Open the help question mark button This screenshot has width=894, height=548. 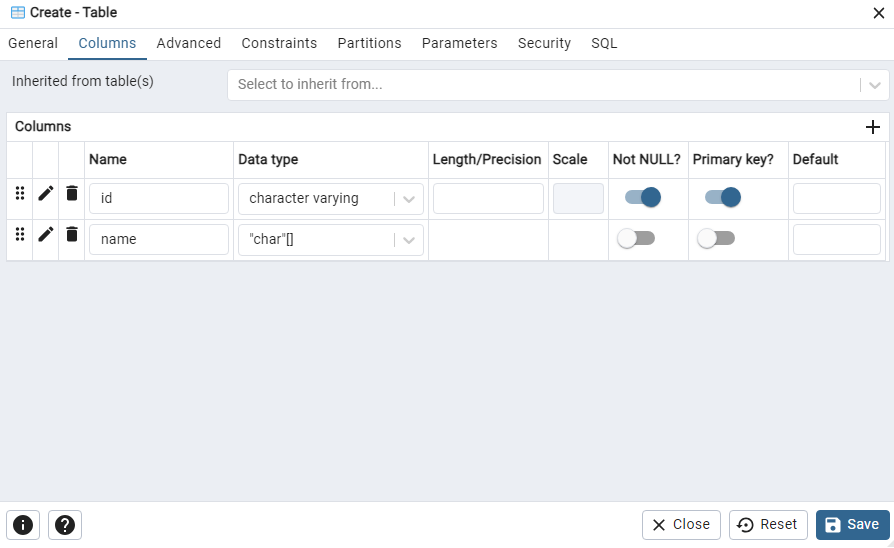[65, 525]
